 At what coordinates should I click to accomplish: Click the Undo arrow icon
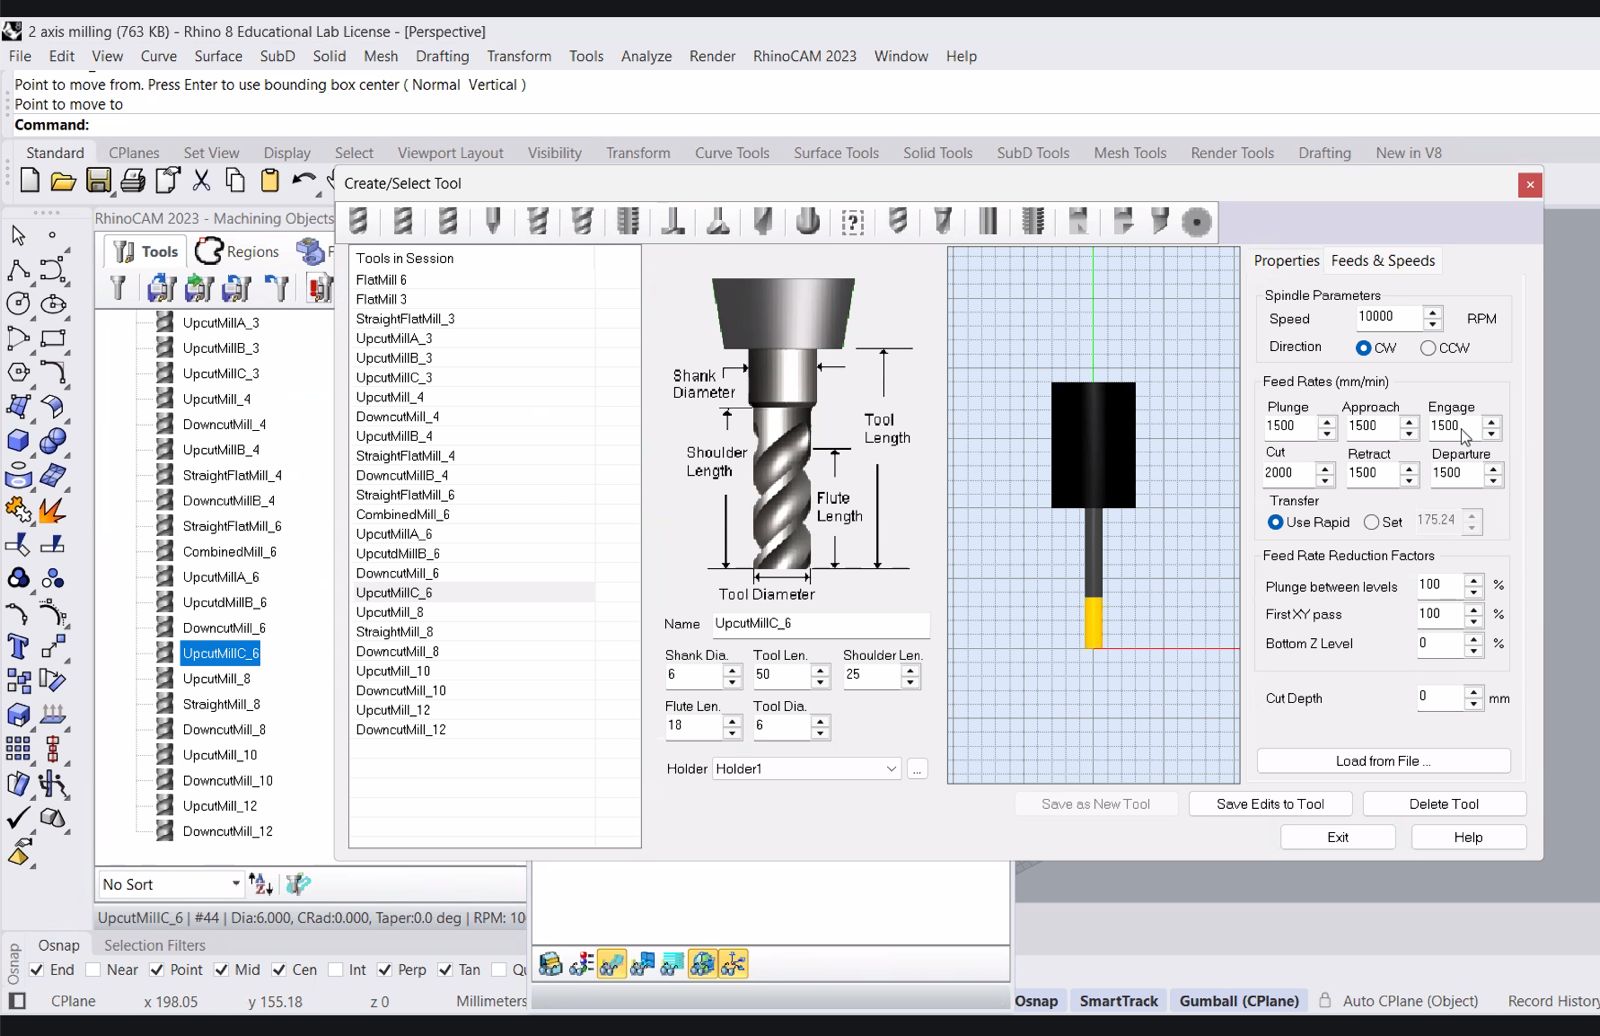(x=303, y=181)
